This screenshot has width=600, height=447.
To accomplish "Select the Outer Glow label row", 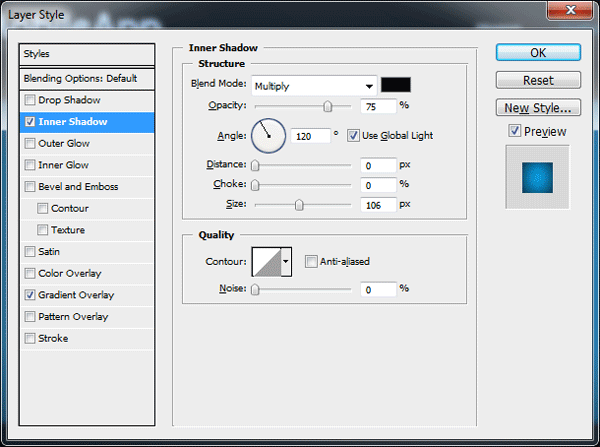I will (87, 144).
